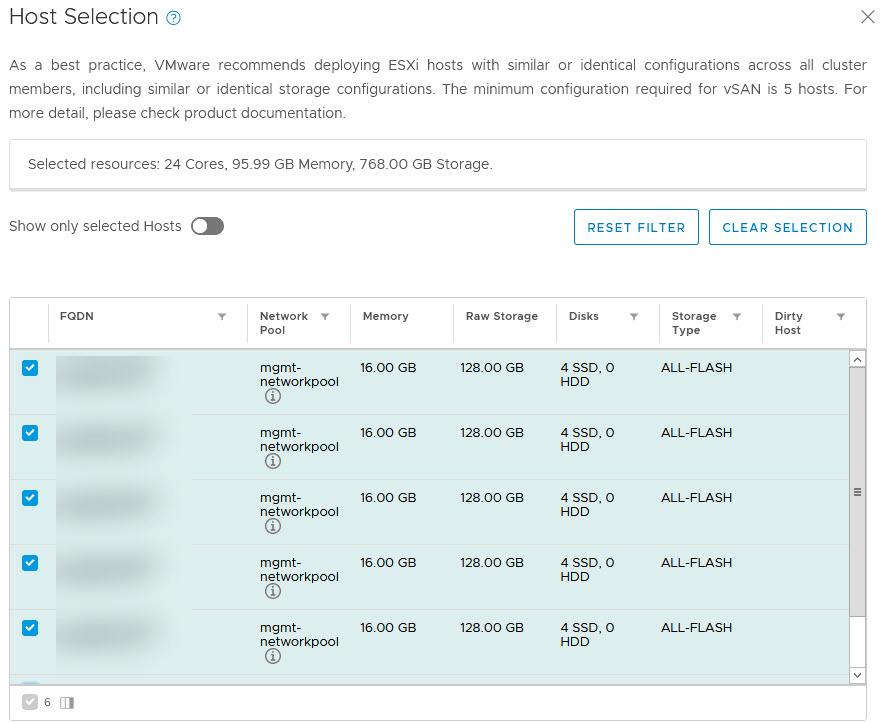This screenshot has width=883, height=723.
Task: Toggle Show only selected Hosts switch
Action: tap(208, 226)
